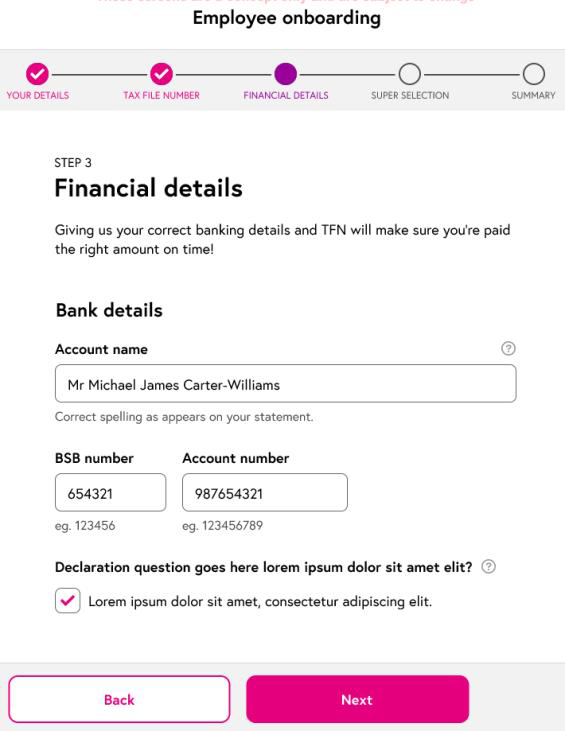Click the Employee onboarding page title

[x=287, y=18]
